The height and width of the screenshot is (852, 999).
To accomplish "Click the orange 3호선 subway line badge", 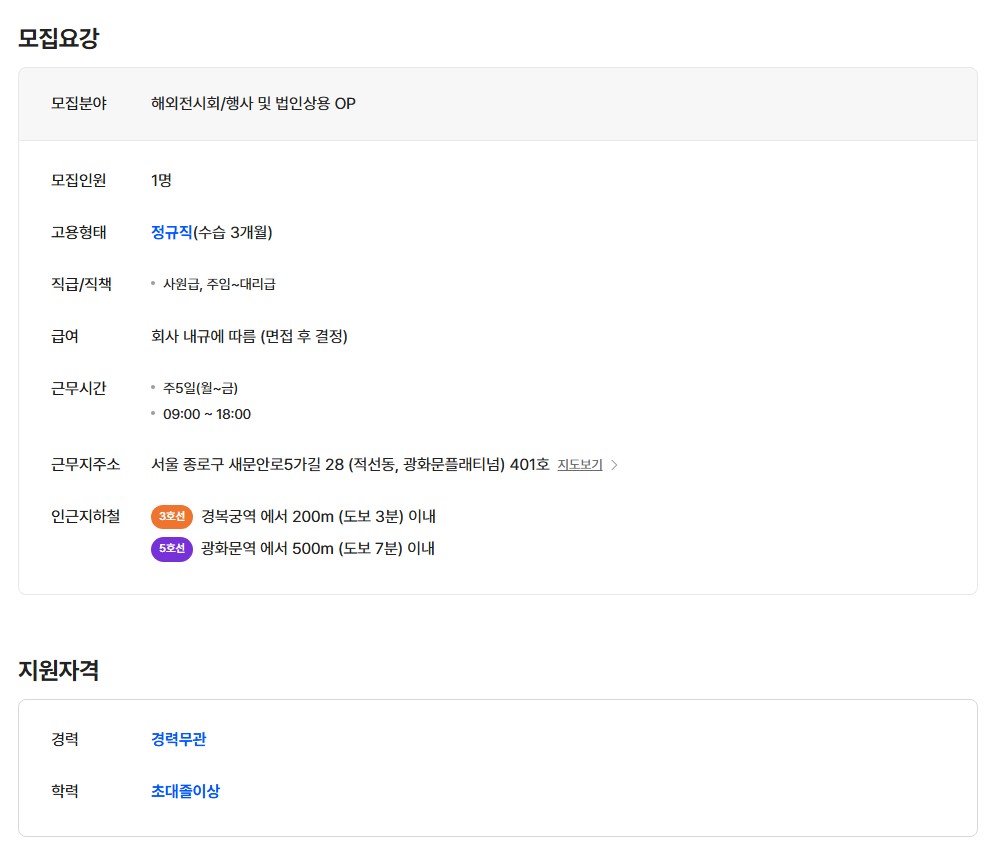I will (x=172, y=517).
